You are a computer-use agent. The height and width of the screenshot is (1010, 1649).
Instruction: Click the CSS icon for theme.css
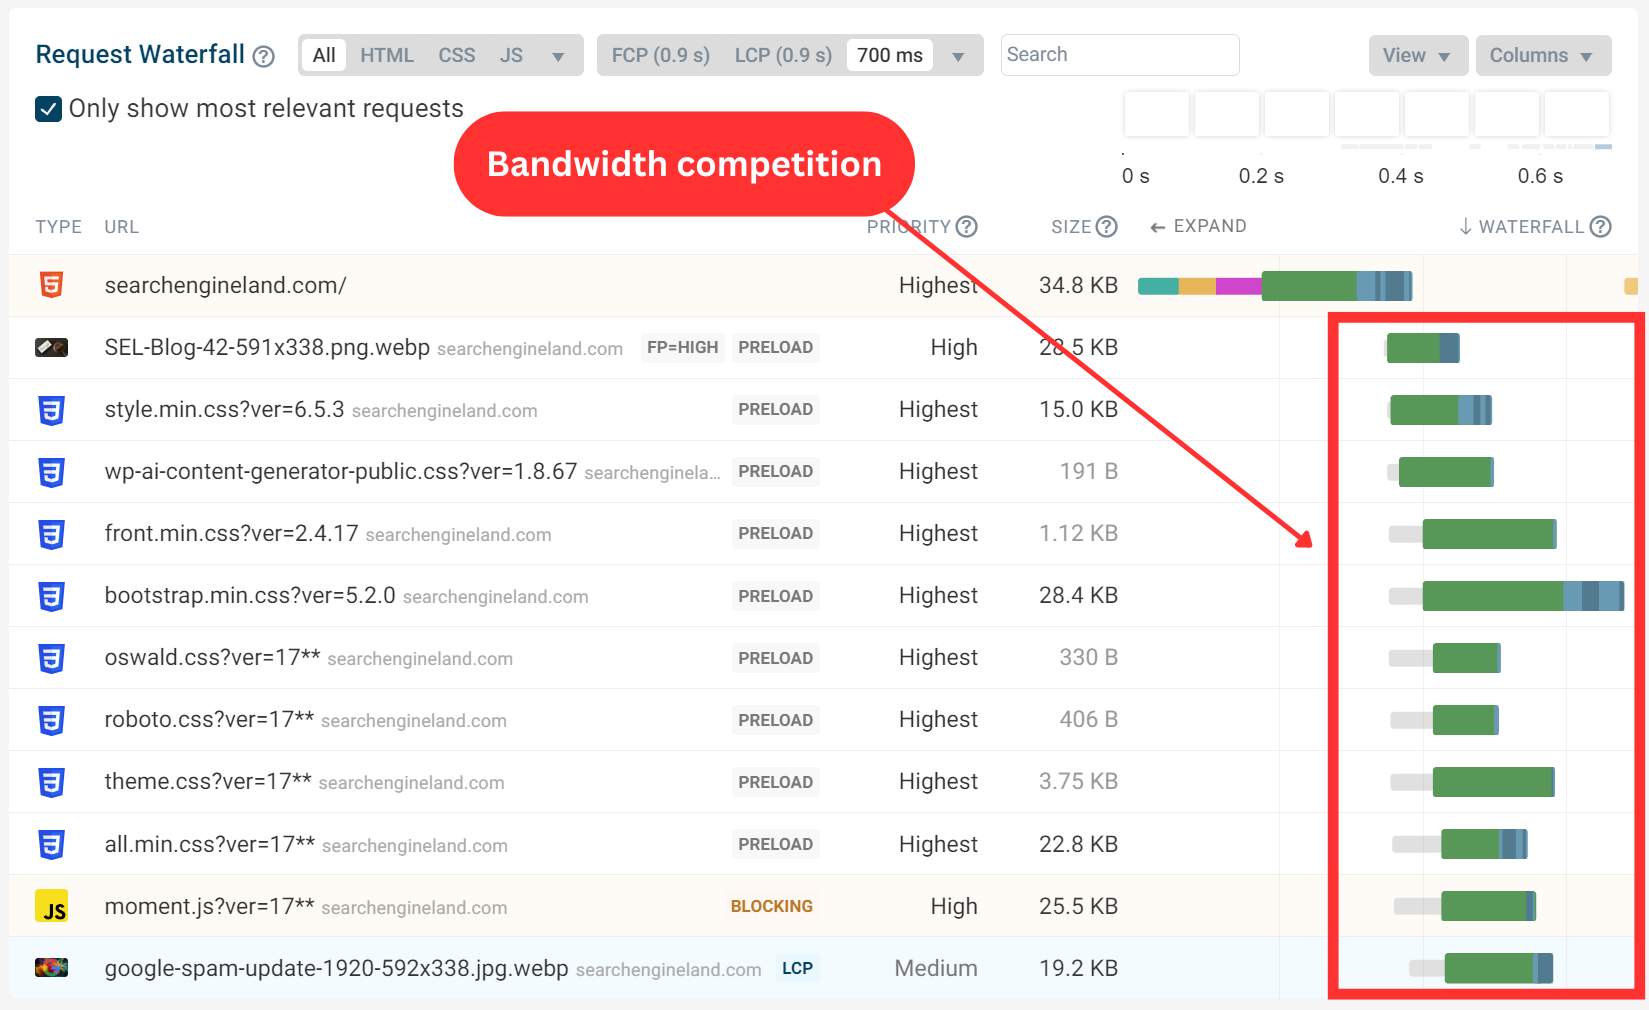click(51, 782)
